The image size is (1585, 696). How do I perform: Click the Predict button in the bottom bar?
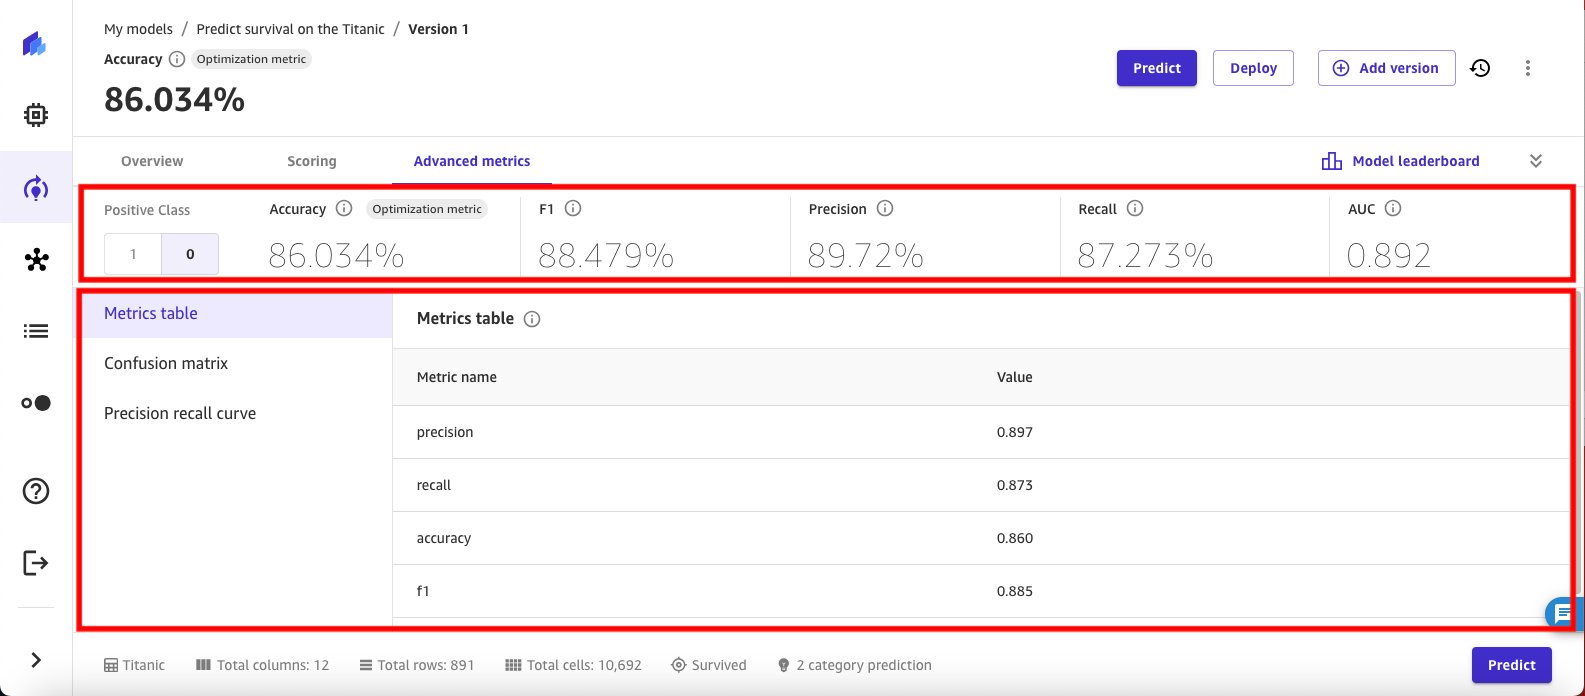(1511, 665)
